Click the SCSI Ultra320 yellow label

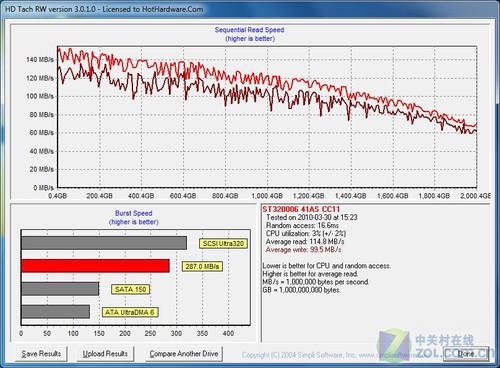tap(223, 244)
